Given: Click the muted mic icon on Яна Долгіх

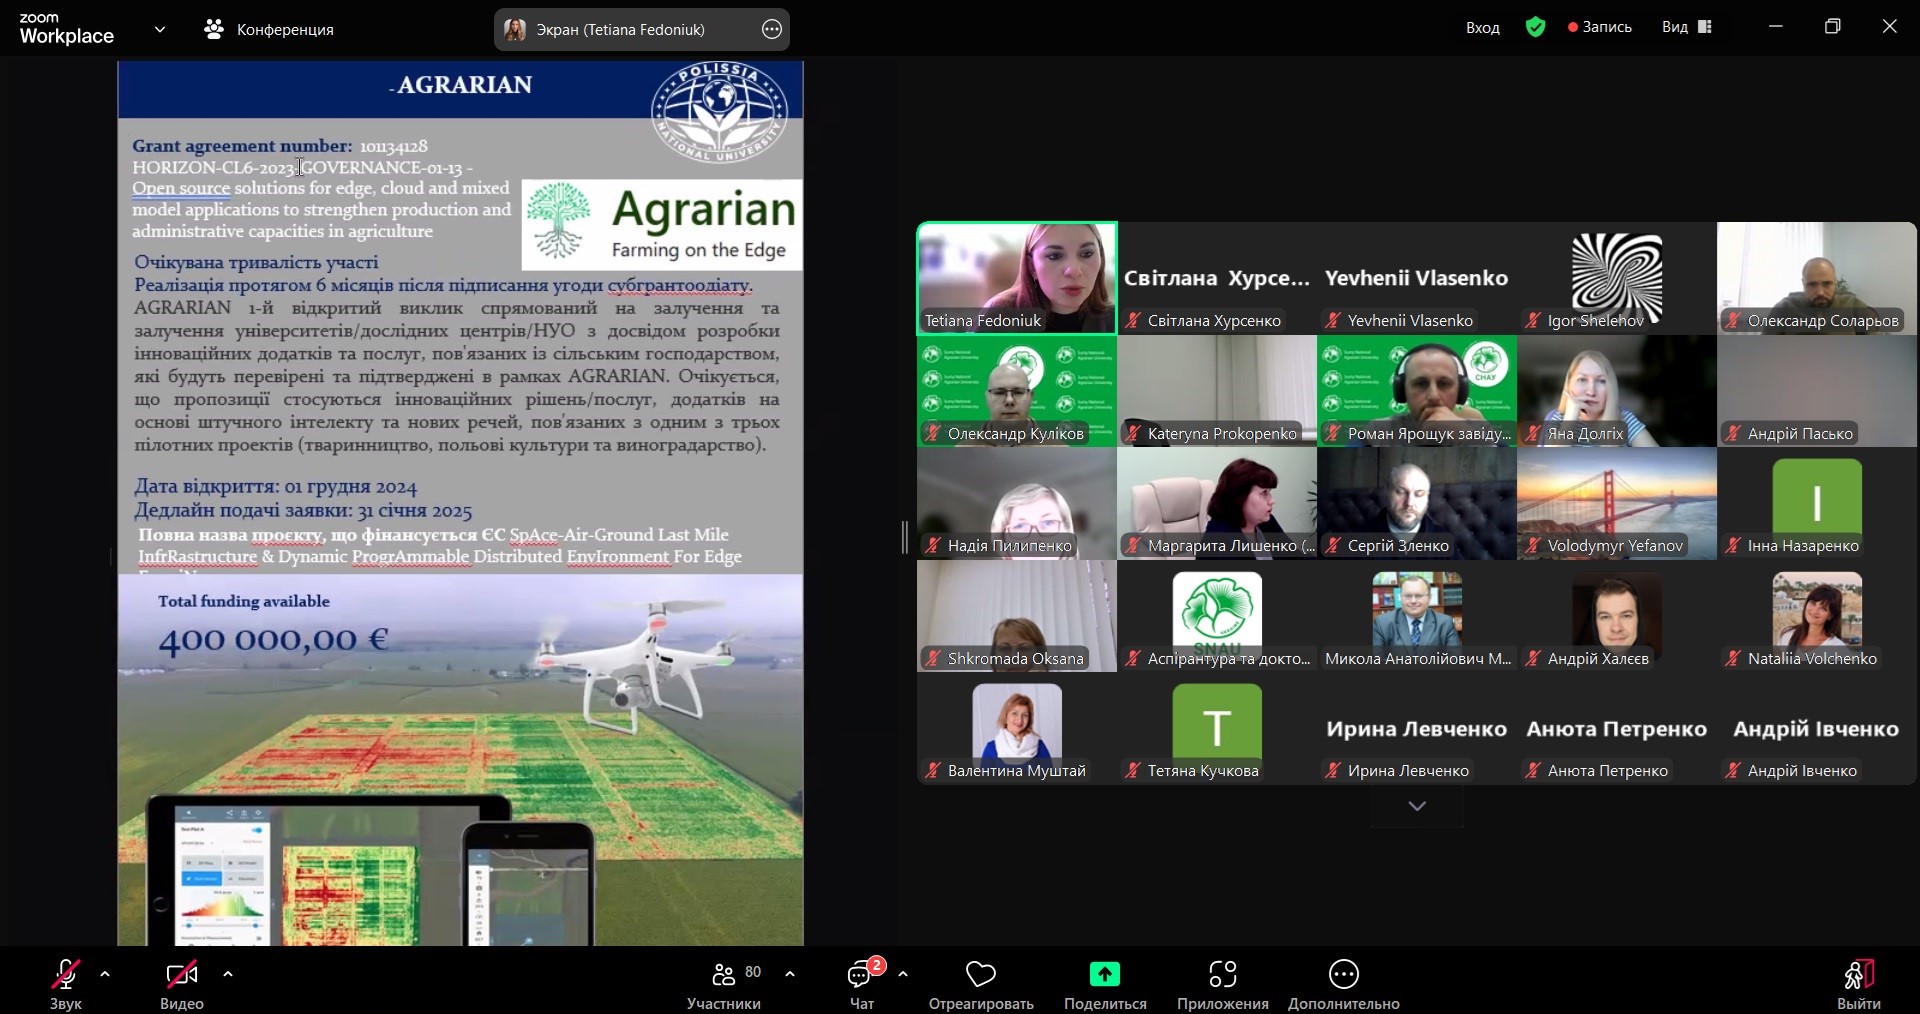Looking at the screenshot, I should click(x=1533, y=433).
